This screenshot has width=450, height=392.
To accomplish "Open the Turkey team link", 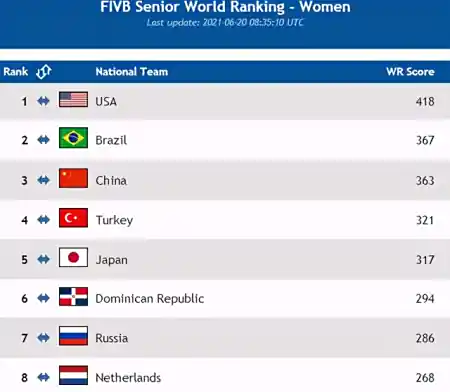I will (x=114, y=220).
